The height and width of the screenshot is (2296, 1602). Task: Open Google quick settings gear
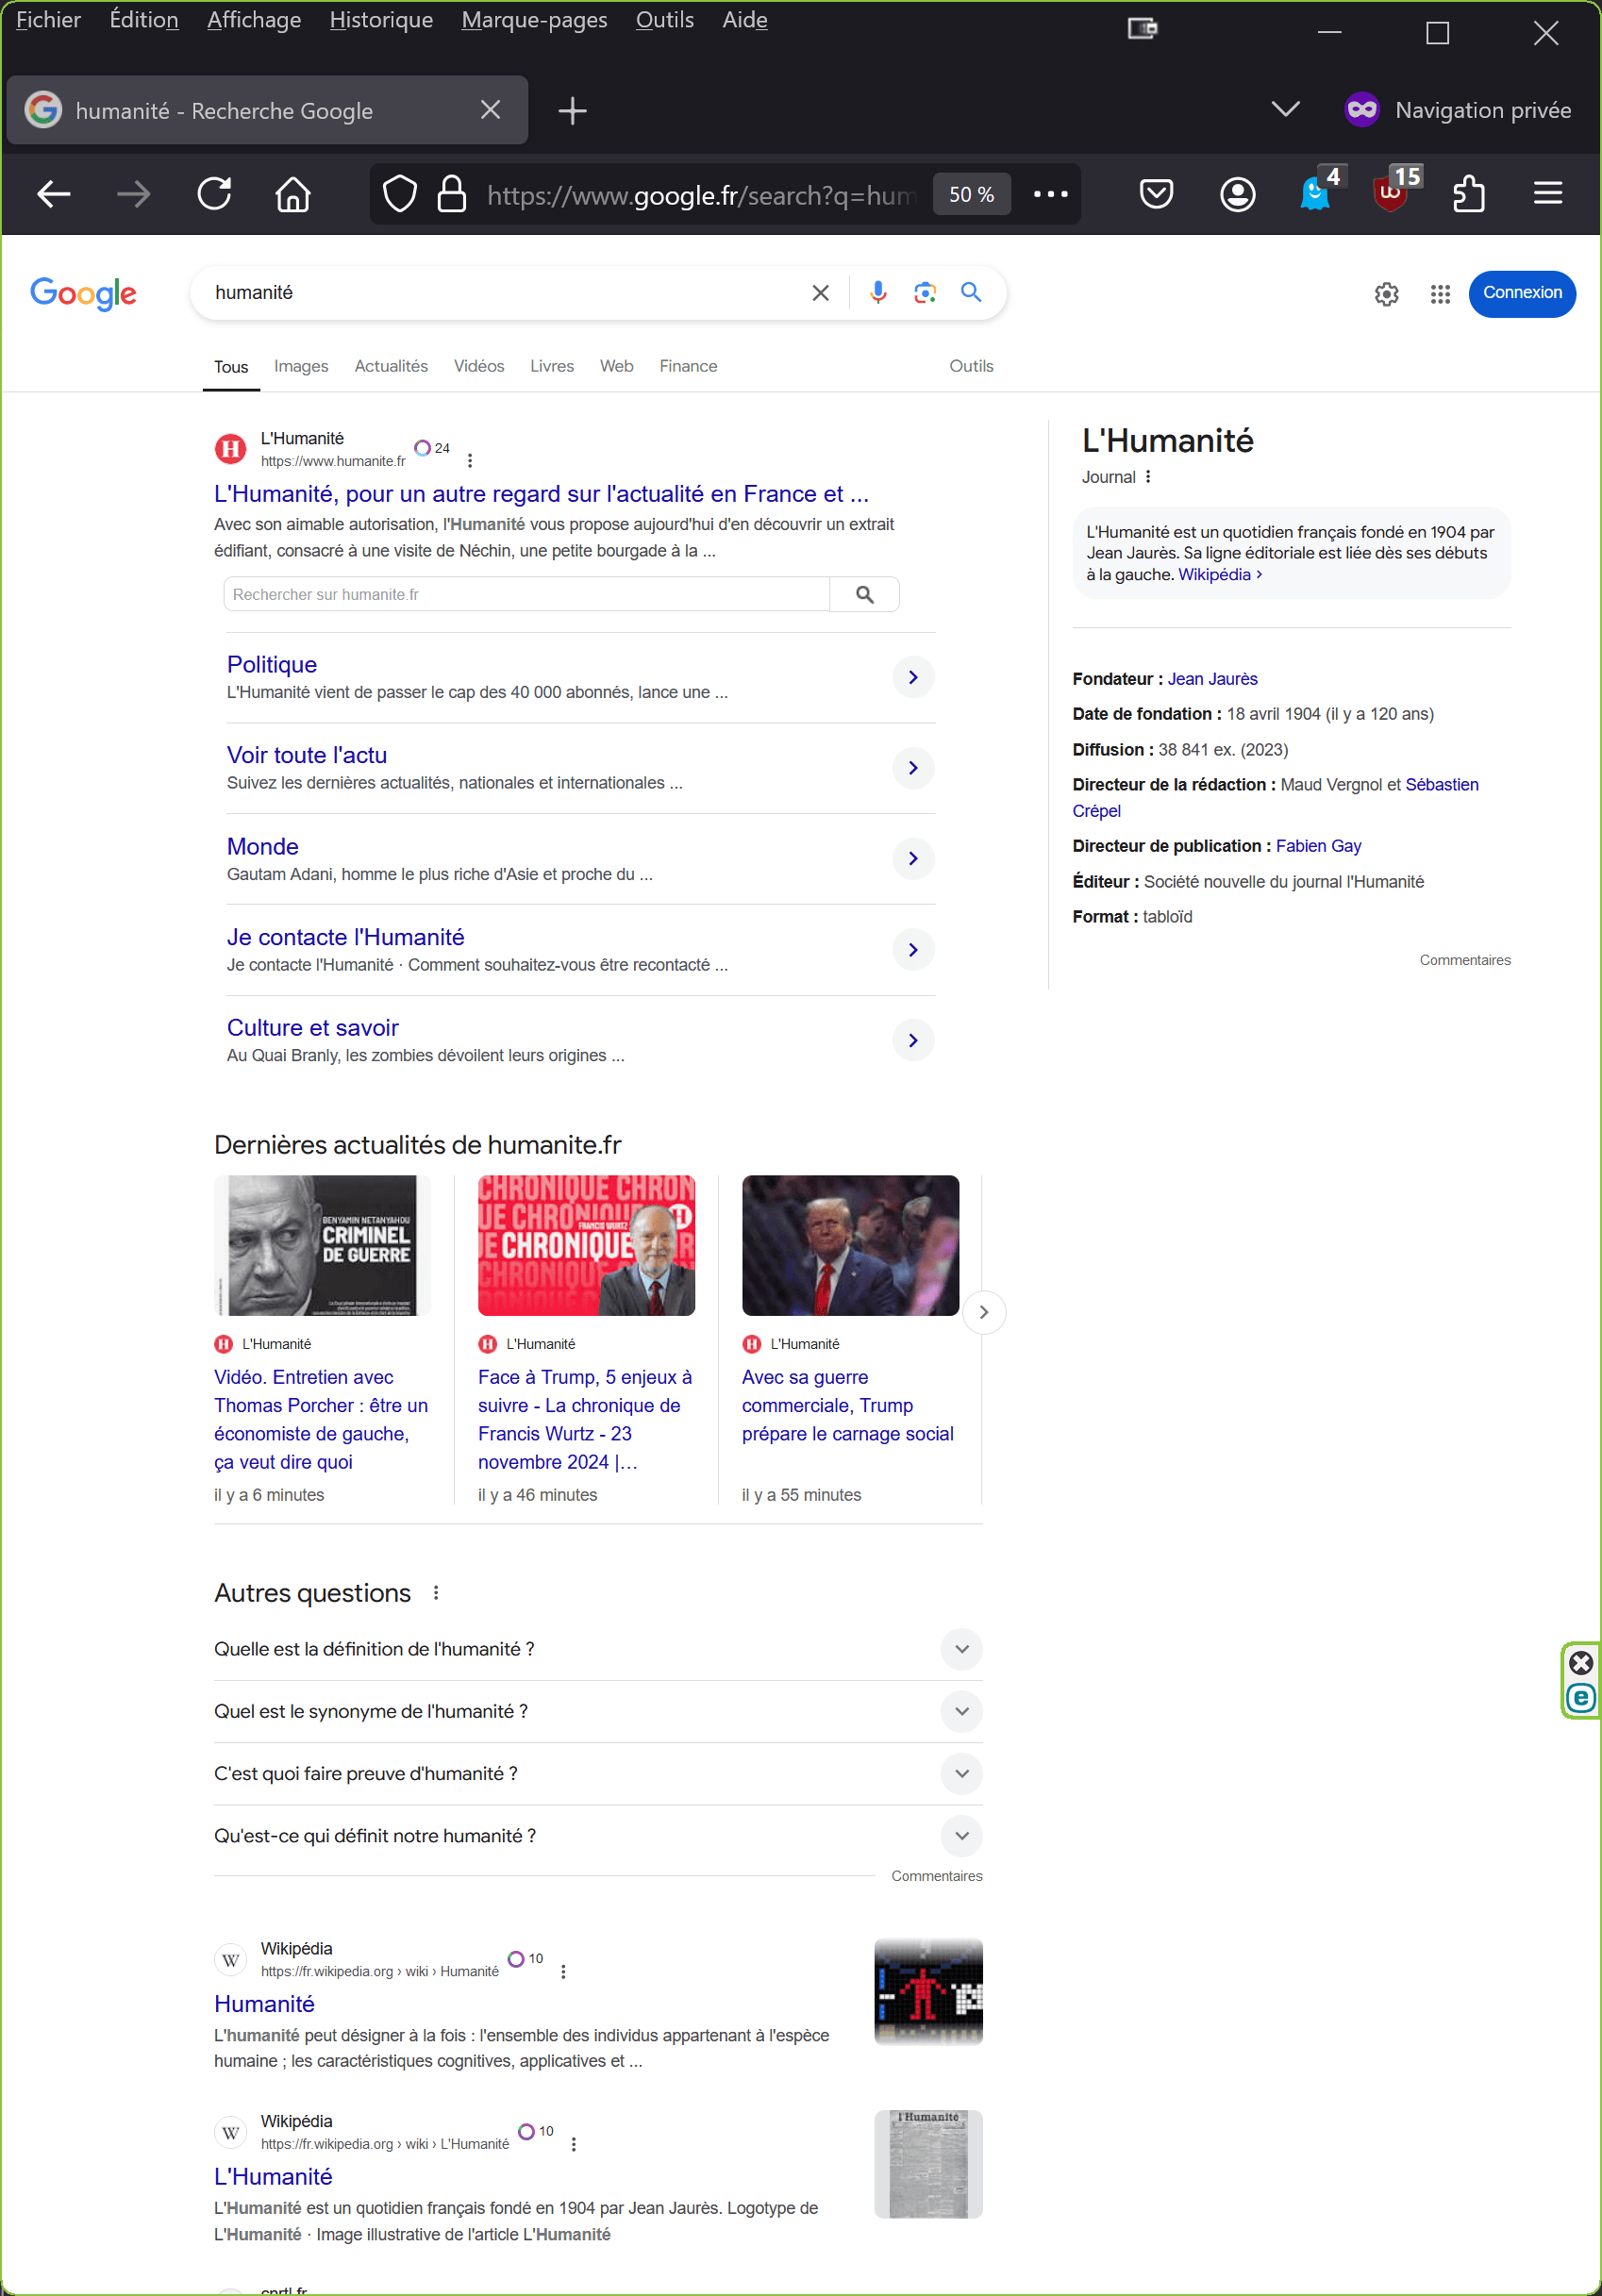click(x=1386, y=294)
